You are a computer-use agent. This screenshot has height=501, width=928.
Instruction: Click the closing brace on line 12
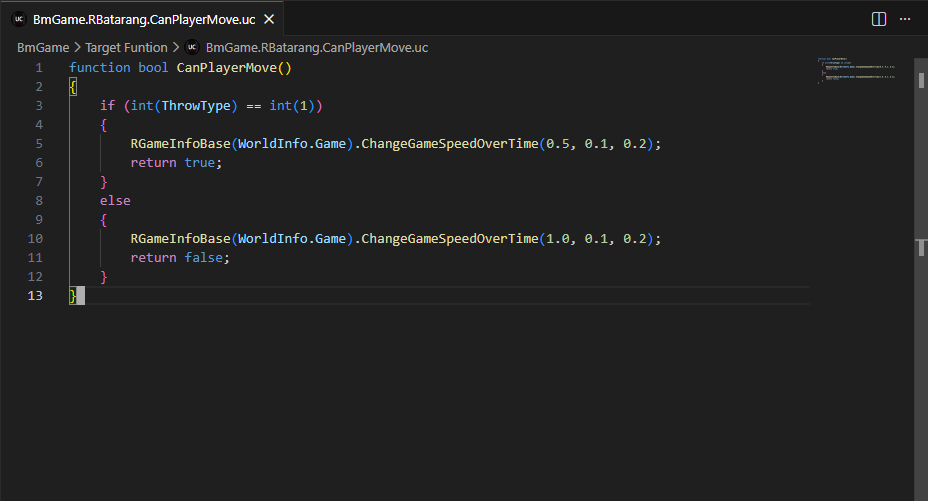(x=104, y=276)
